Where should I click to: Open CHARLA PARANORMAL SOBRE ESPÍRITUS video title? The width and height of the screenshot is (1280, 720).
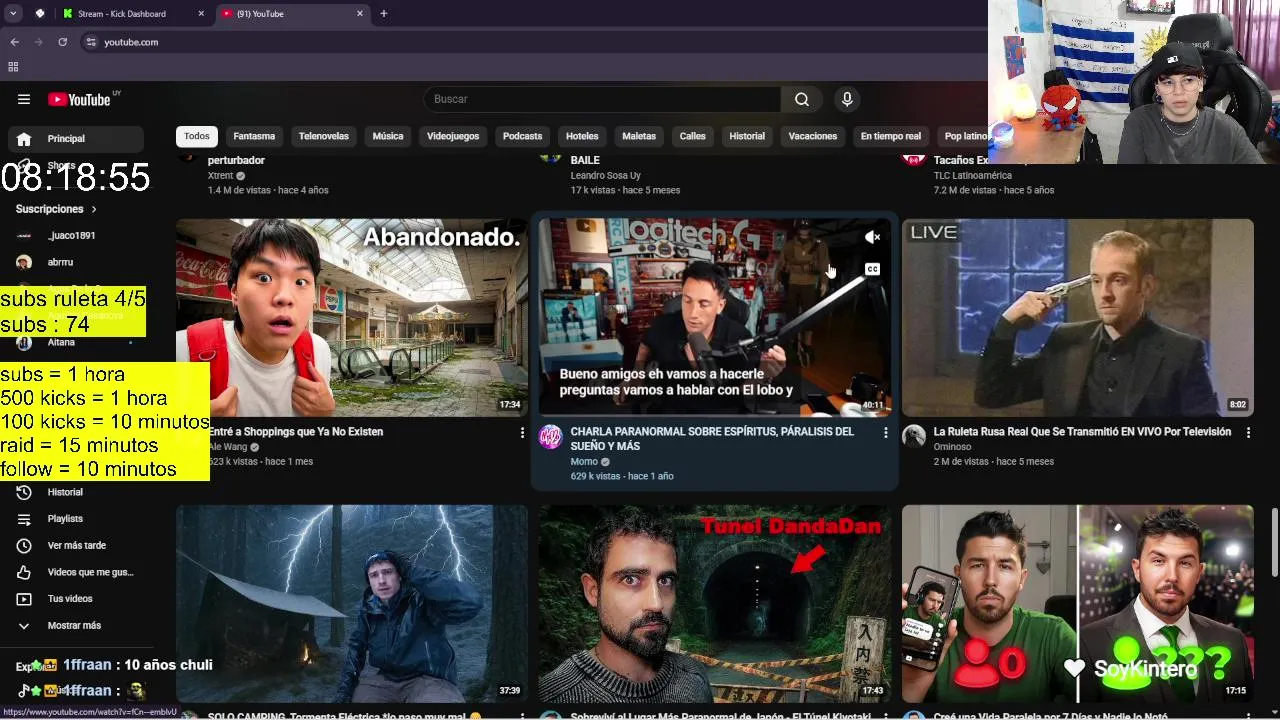click(x=712, y=439)
